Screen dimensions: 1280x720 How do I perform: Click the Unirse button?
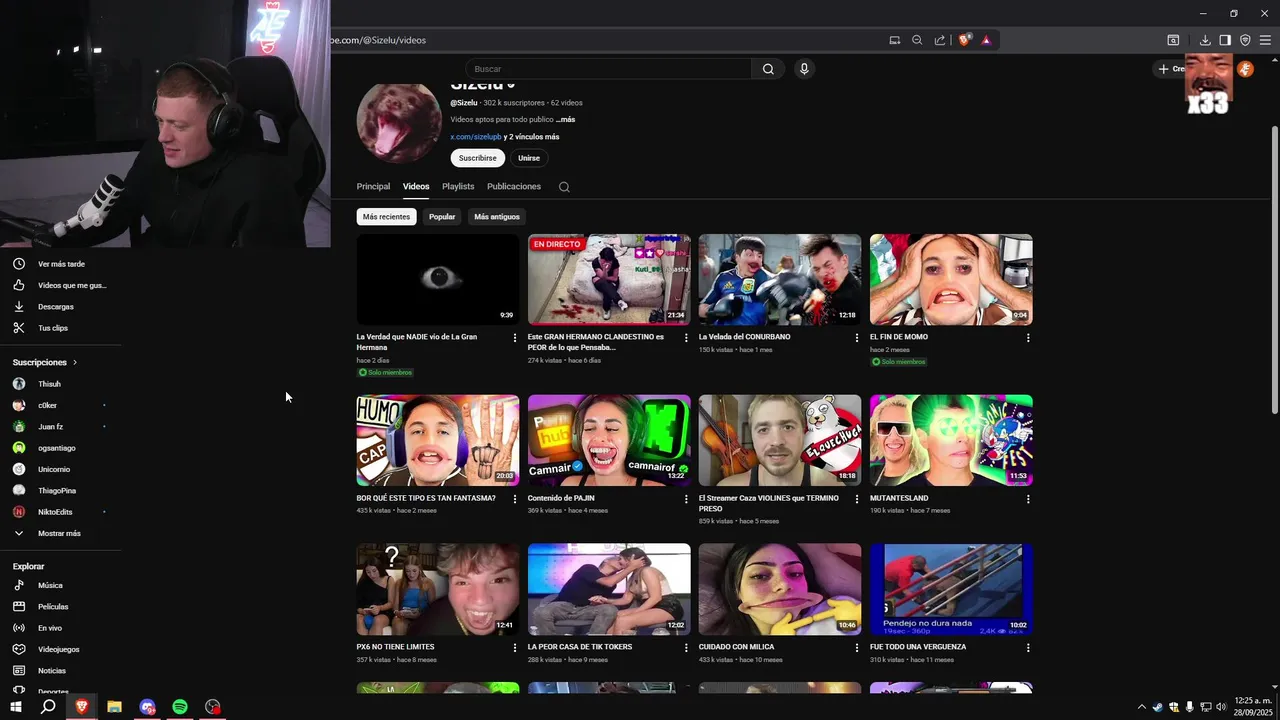tap(529, 158)
